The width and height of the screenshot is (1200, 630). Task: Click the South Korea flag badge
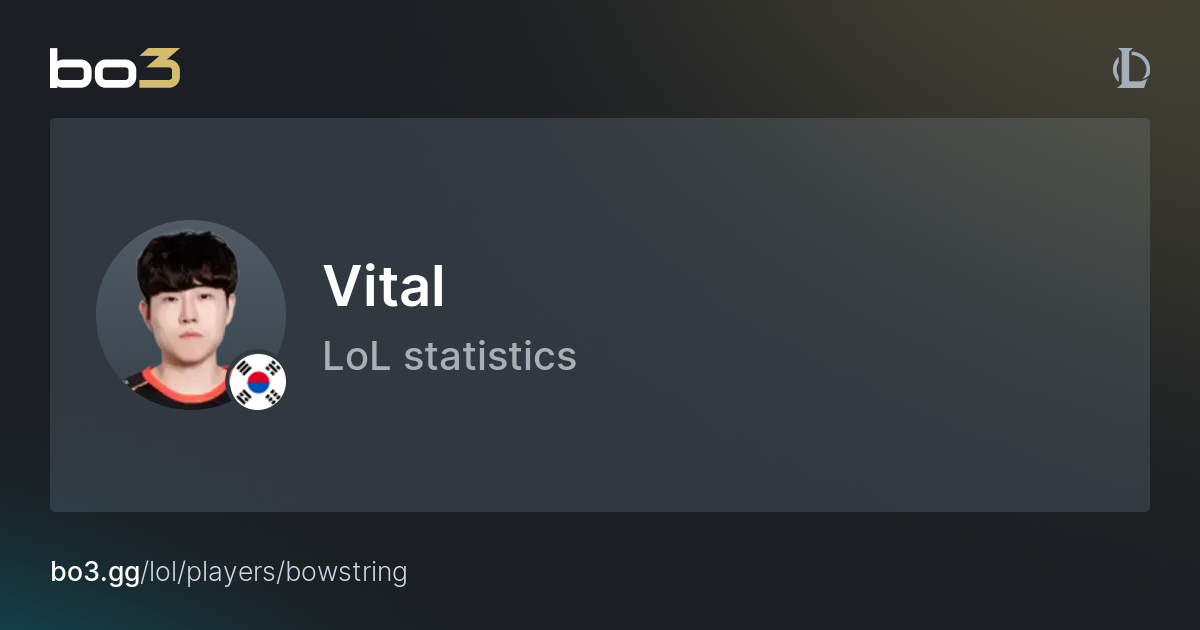coord(258,382)
